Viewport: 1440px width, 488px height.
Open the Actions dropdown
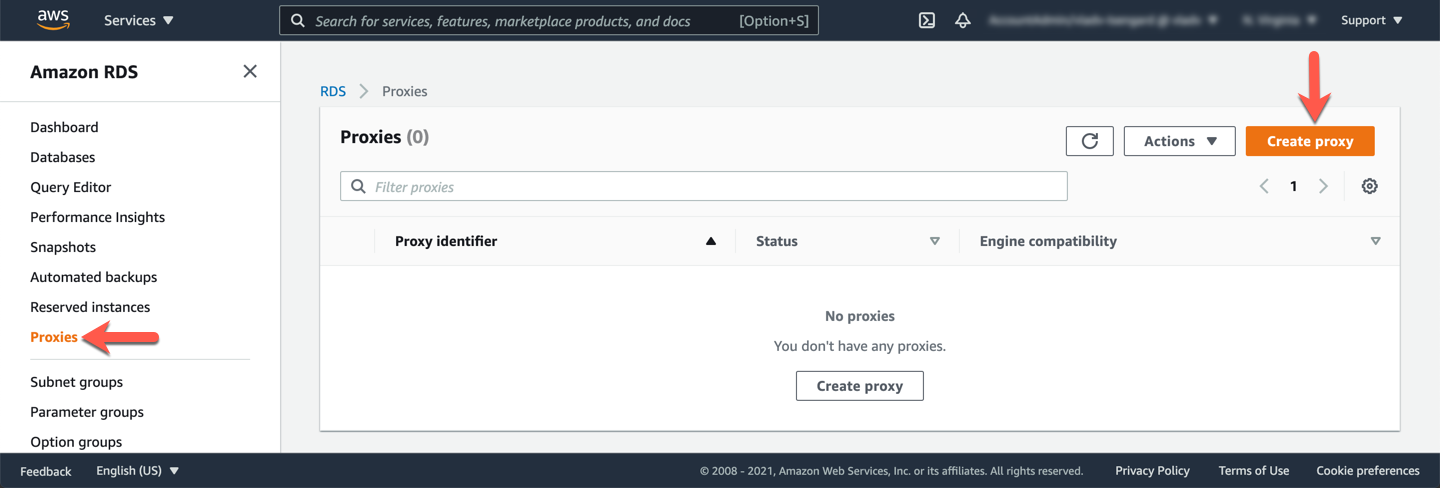[1179, 141]
